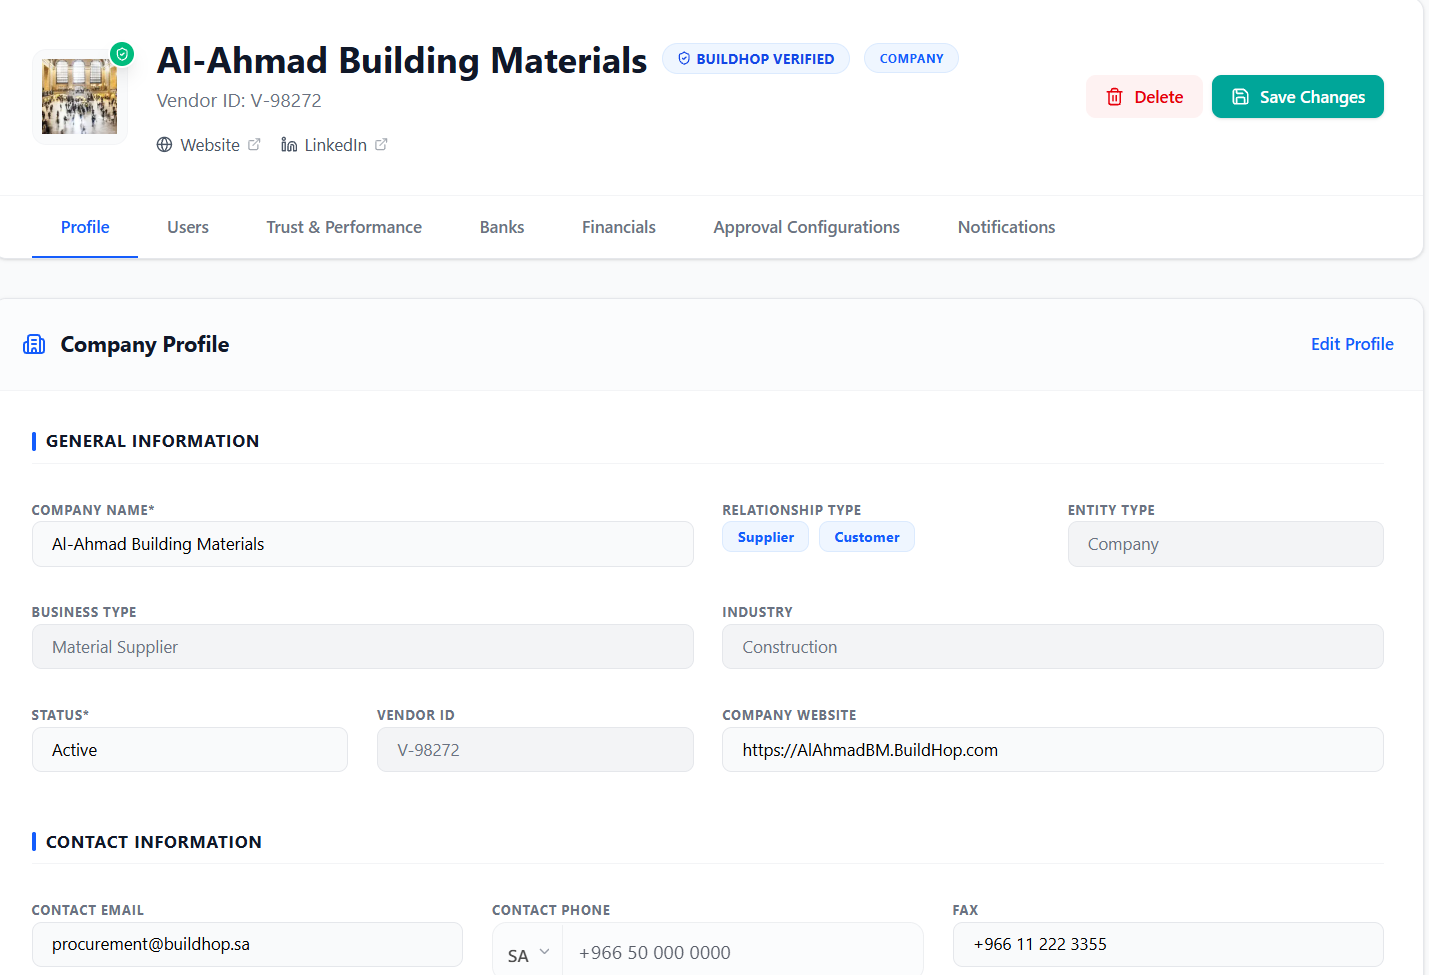Switch to Notifications tab
The width and height of the screenshot is (1429, 975).
1006,227
